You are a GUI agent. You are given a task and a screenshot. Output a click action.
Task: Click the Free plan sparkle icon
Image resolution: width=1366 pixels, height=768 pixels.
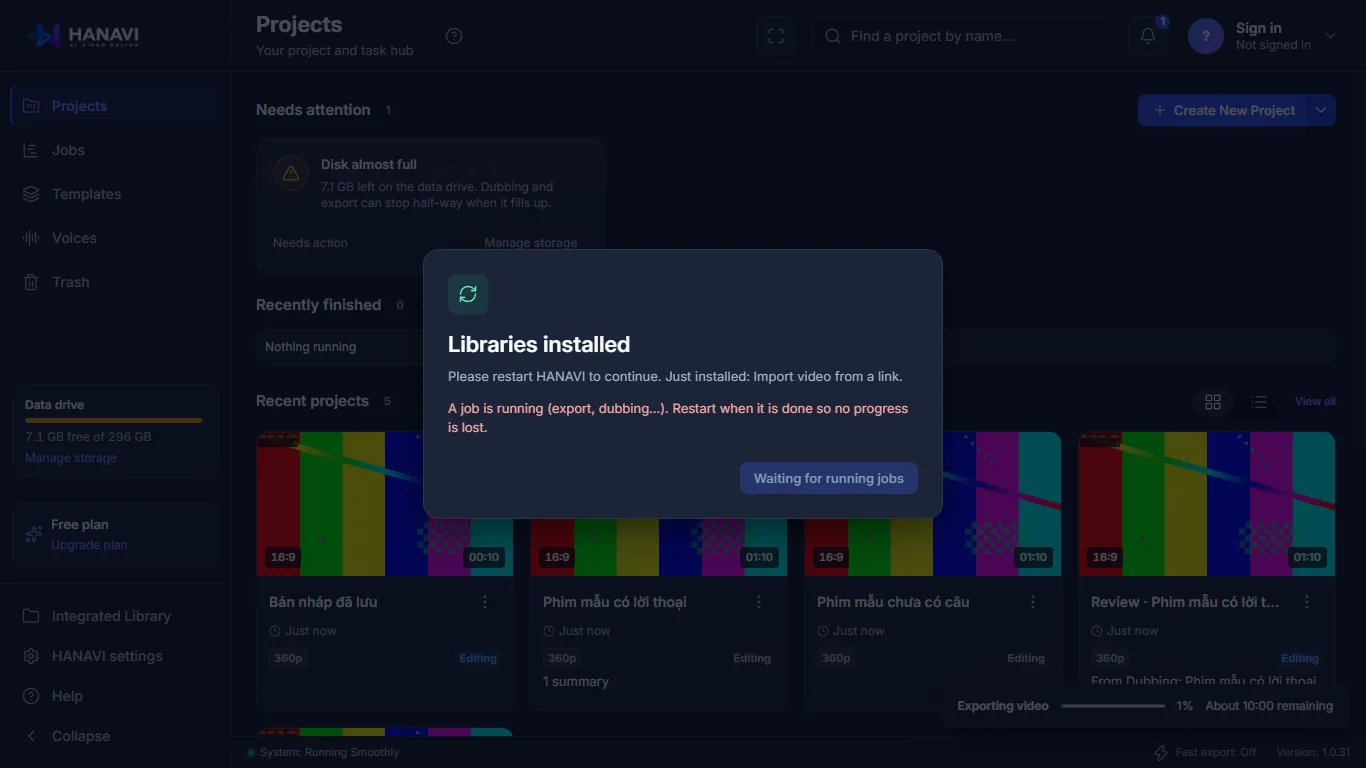(33, 534)
